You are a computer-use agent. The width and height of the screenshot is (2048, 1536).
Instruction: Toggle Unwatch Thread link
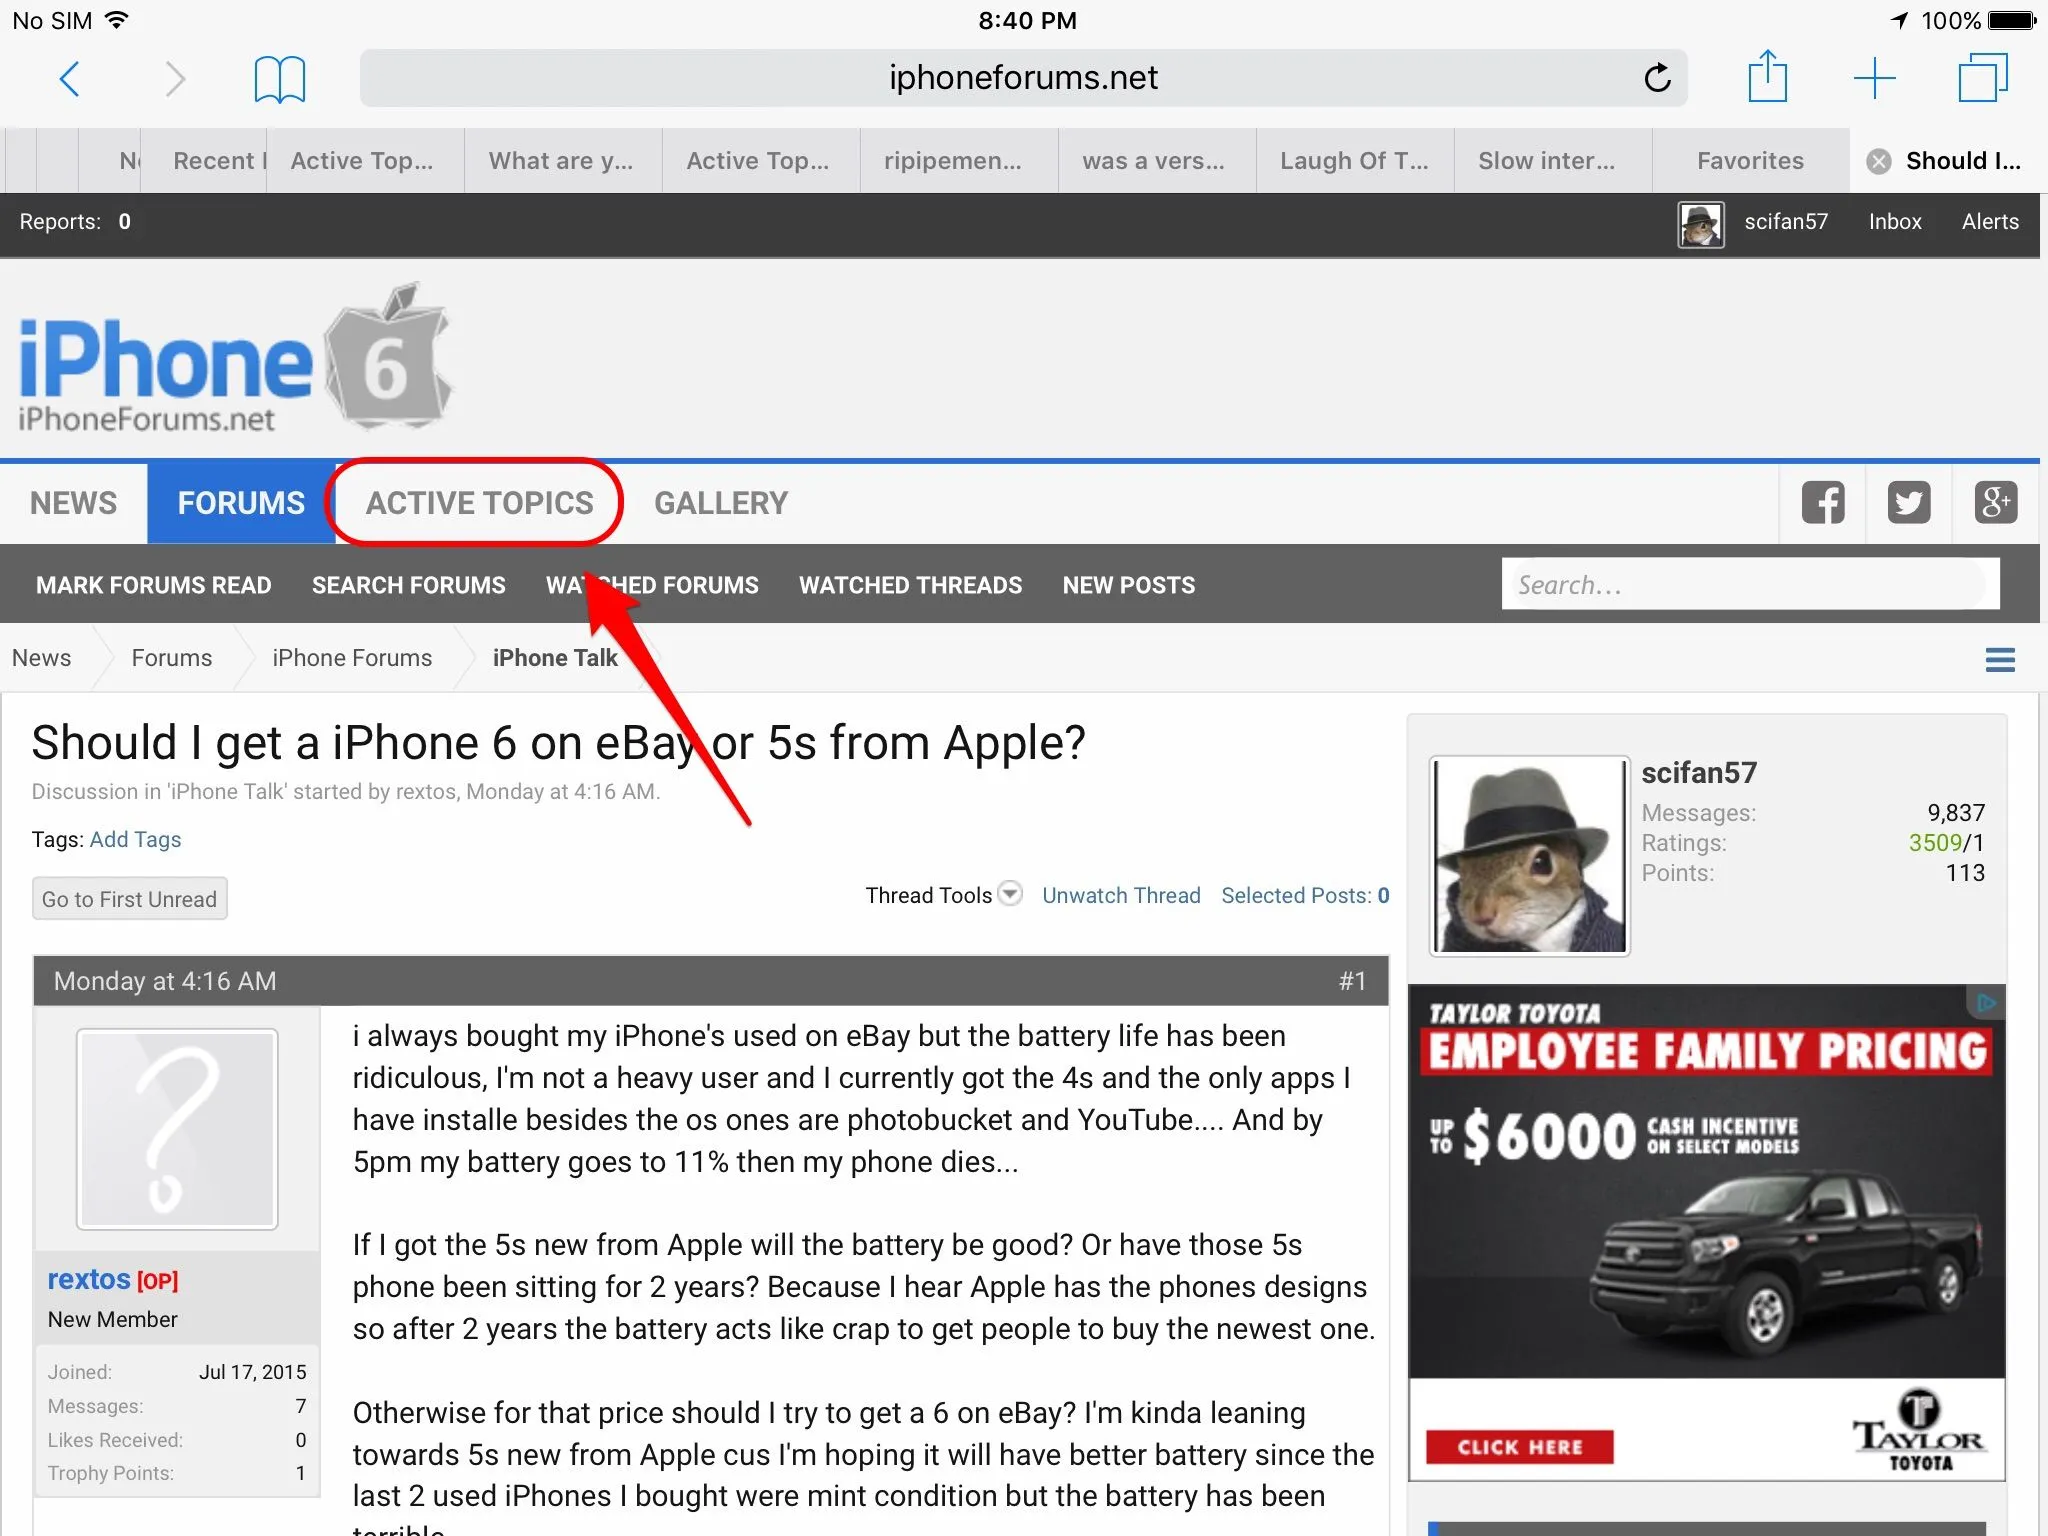tap(1121, 895)
